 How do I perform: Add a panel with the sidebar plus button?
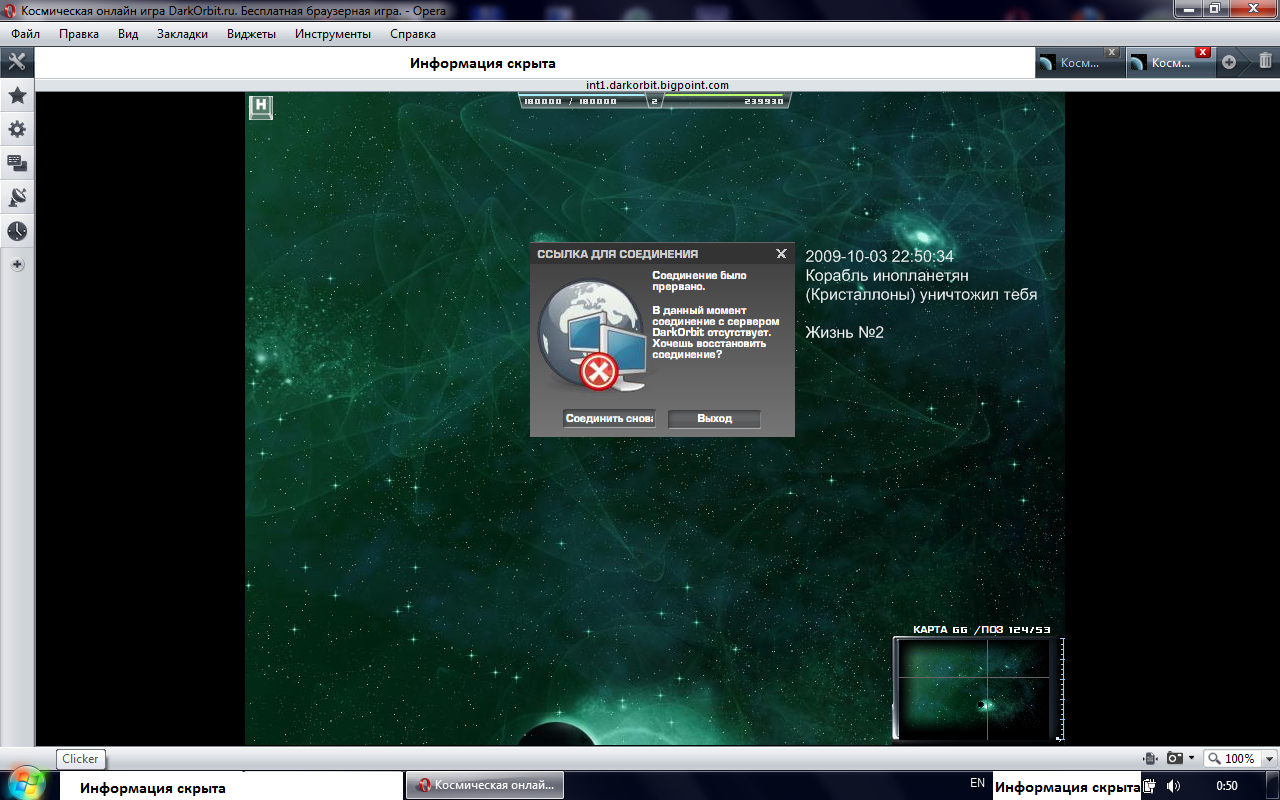[x=17, y=265]
